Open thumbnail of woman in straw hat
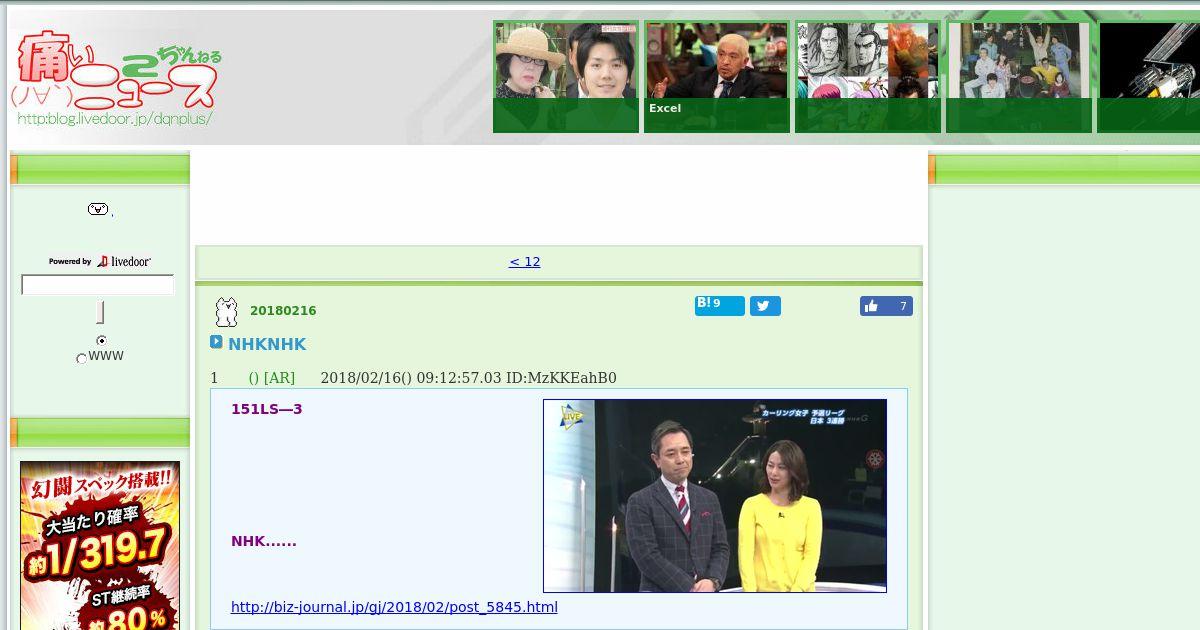1200x630 pixels. click(566, 77)
